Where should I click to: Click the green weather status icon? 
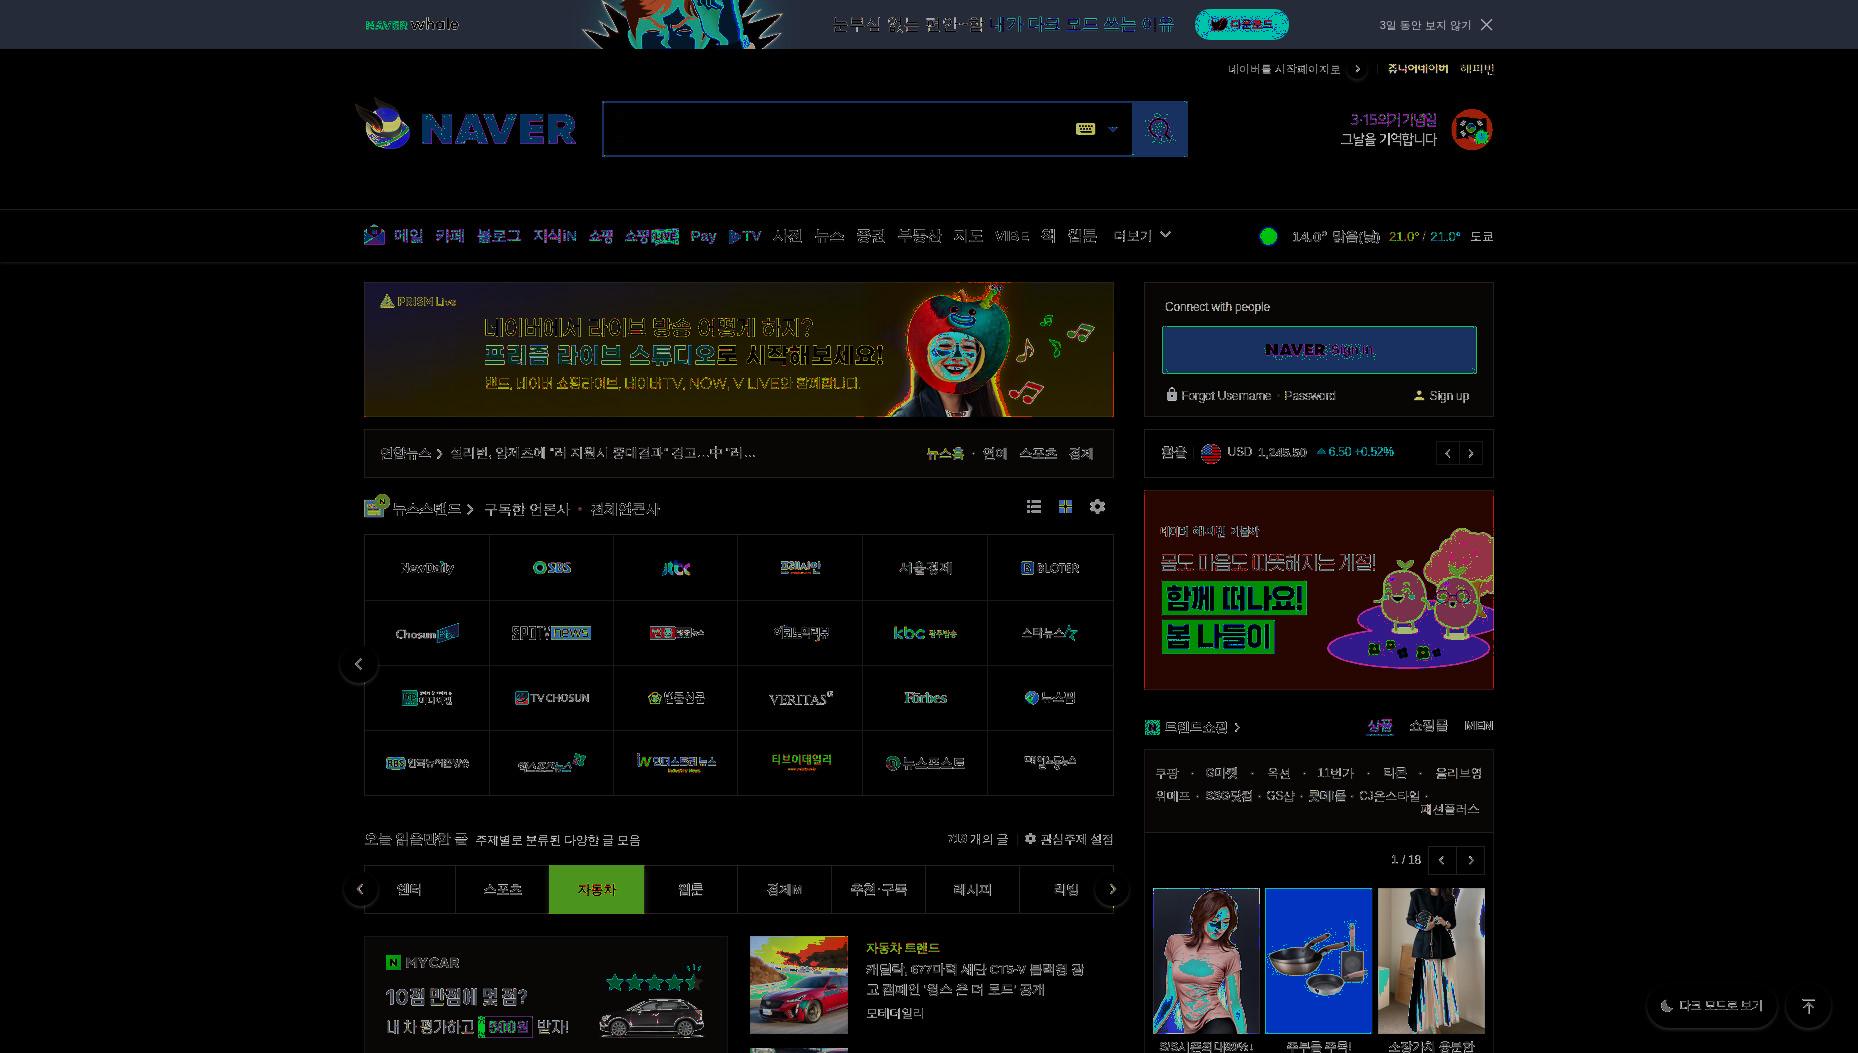(1269, 236)
